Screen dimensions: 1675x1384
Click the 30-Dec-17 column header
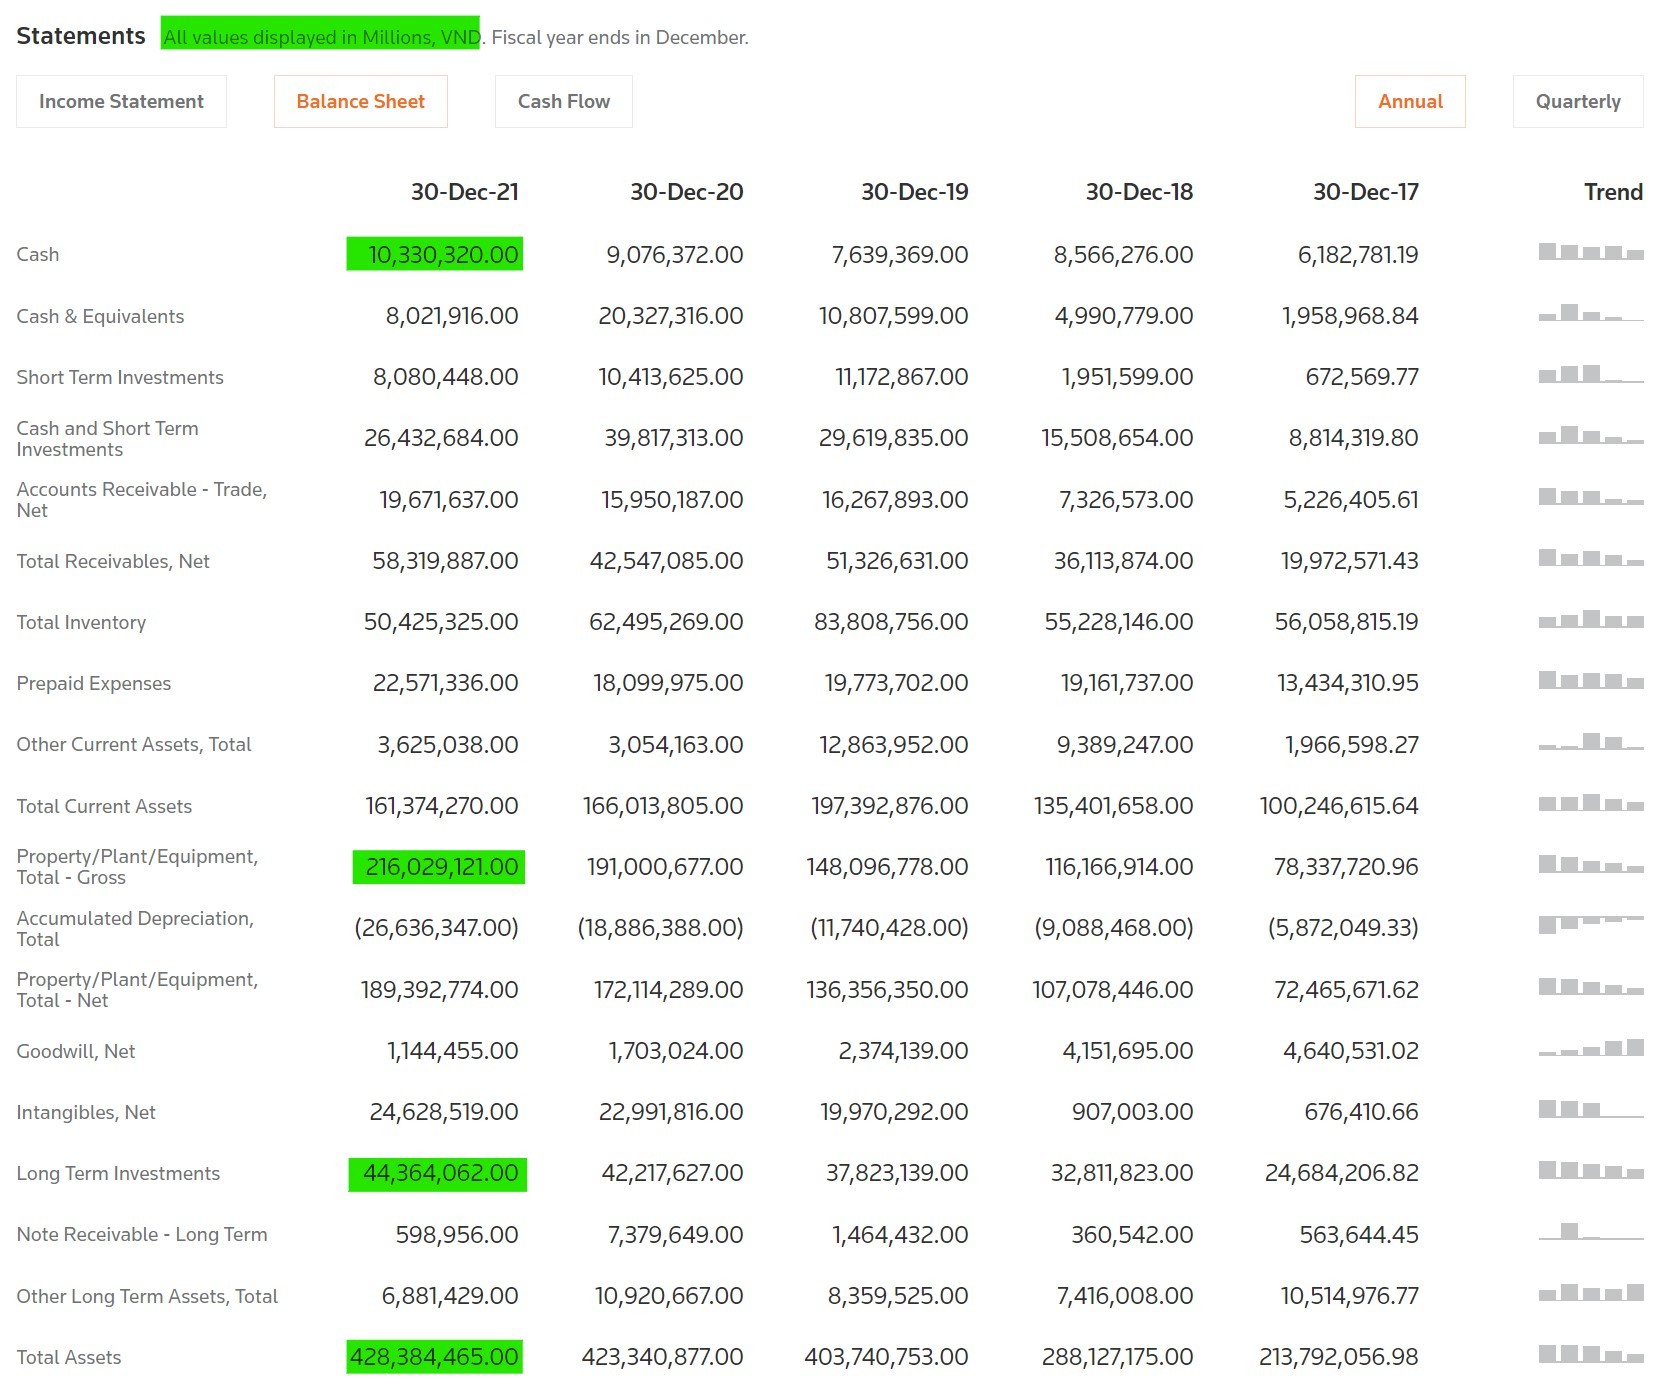point(1365,192)
